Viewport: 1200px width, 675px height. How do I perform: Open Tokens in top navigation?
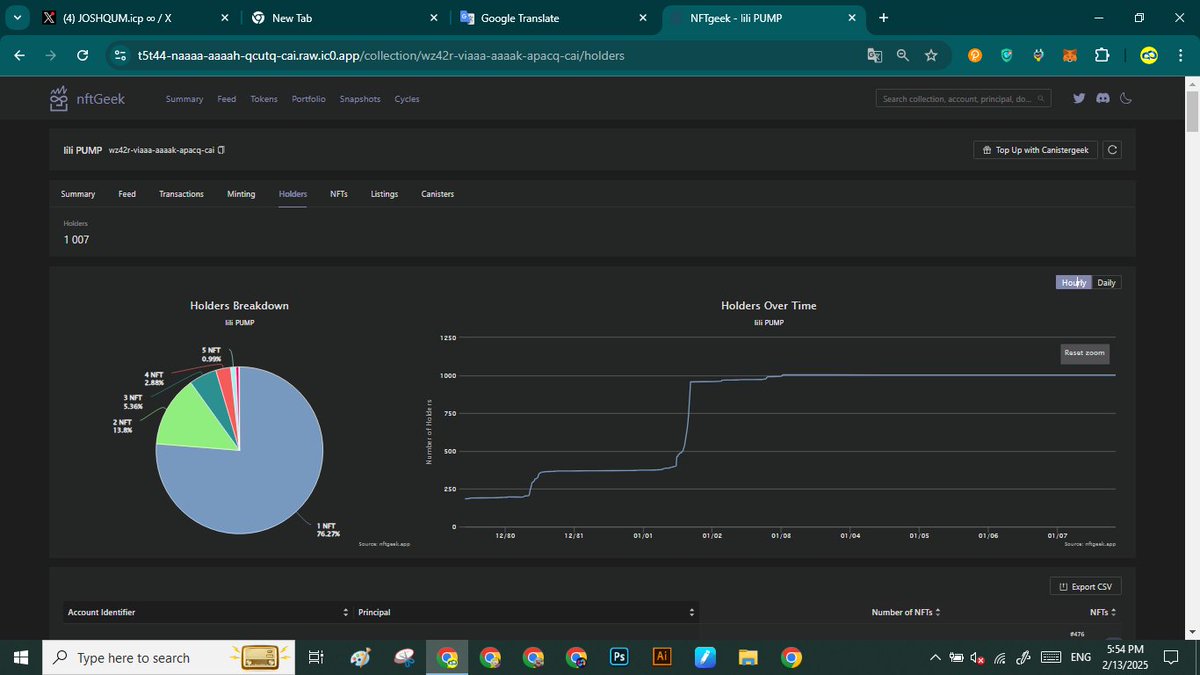(x=264, y=99)
